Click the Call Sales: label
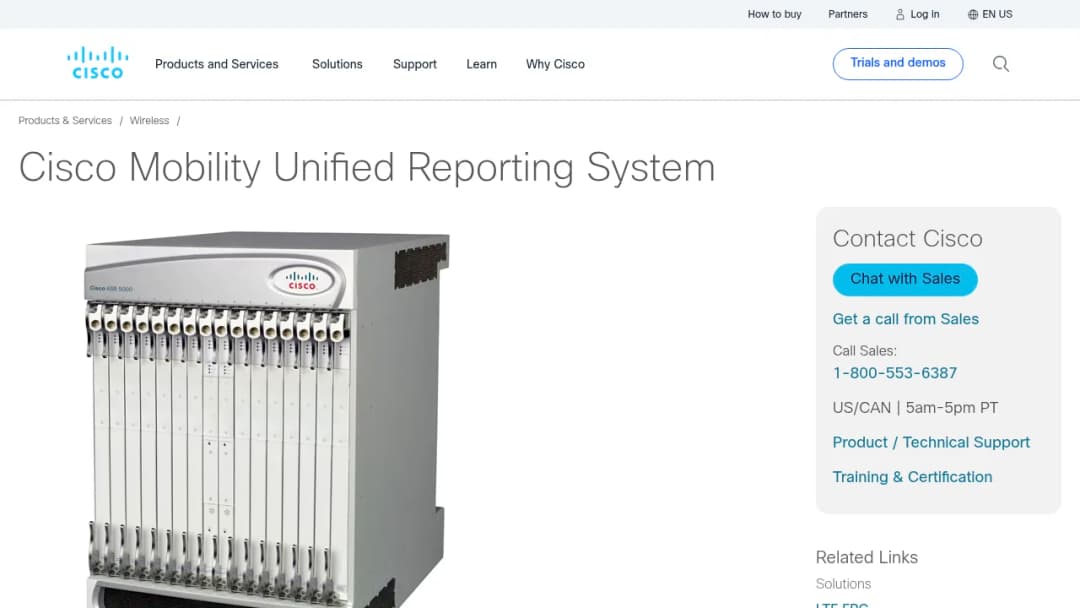1080x608 pixels. point(864,350)
